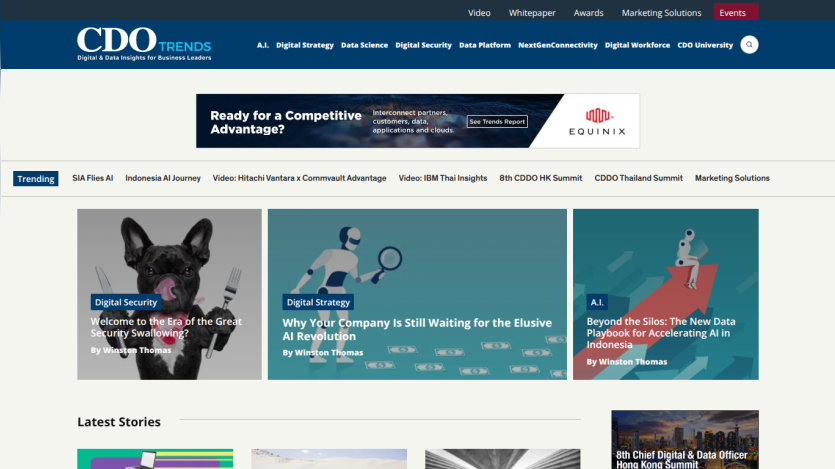This screenshot has height=469, width=835.
Task: Open Marketing Solutions in the top bar
Action: 661,13
